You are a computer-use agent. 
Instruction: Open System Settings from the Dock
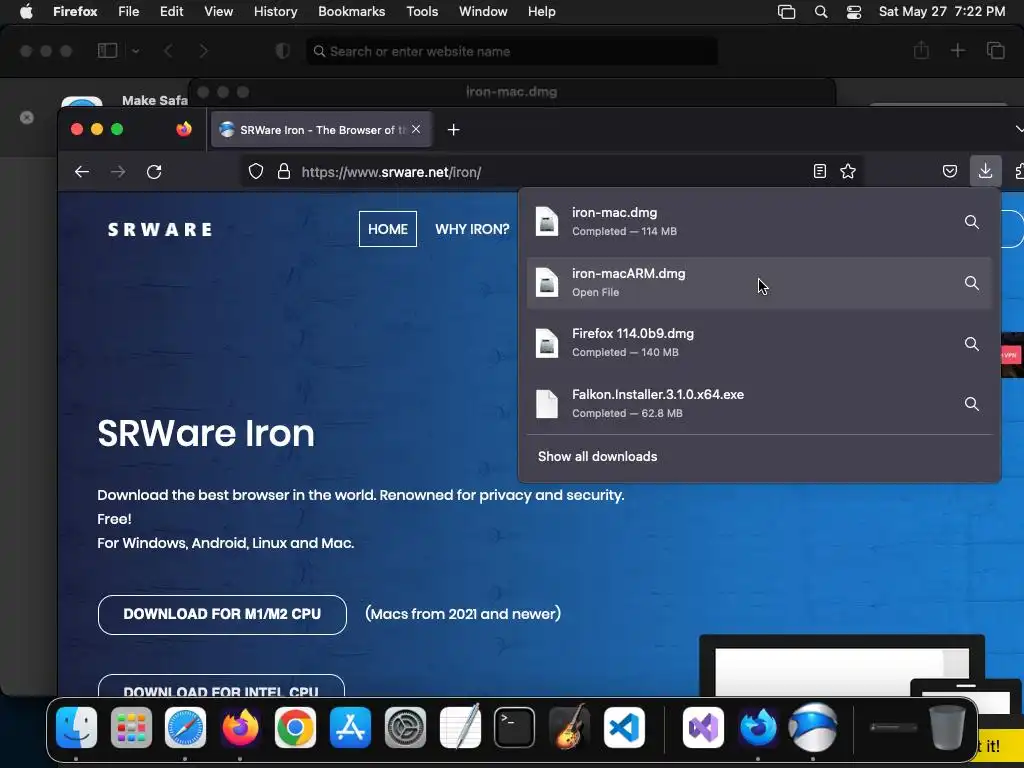point(405,727)
